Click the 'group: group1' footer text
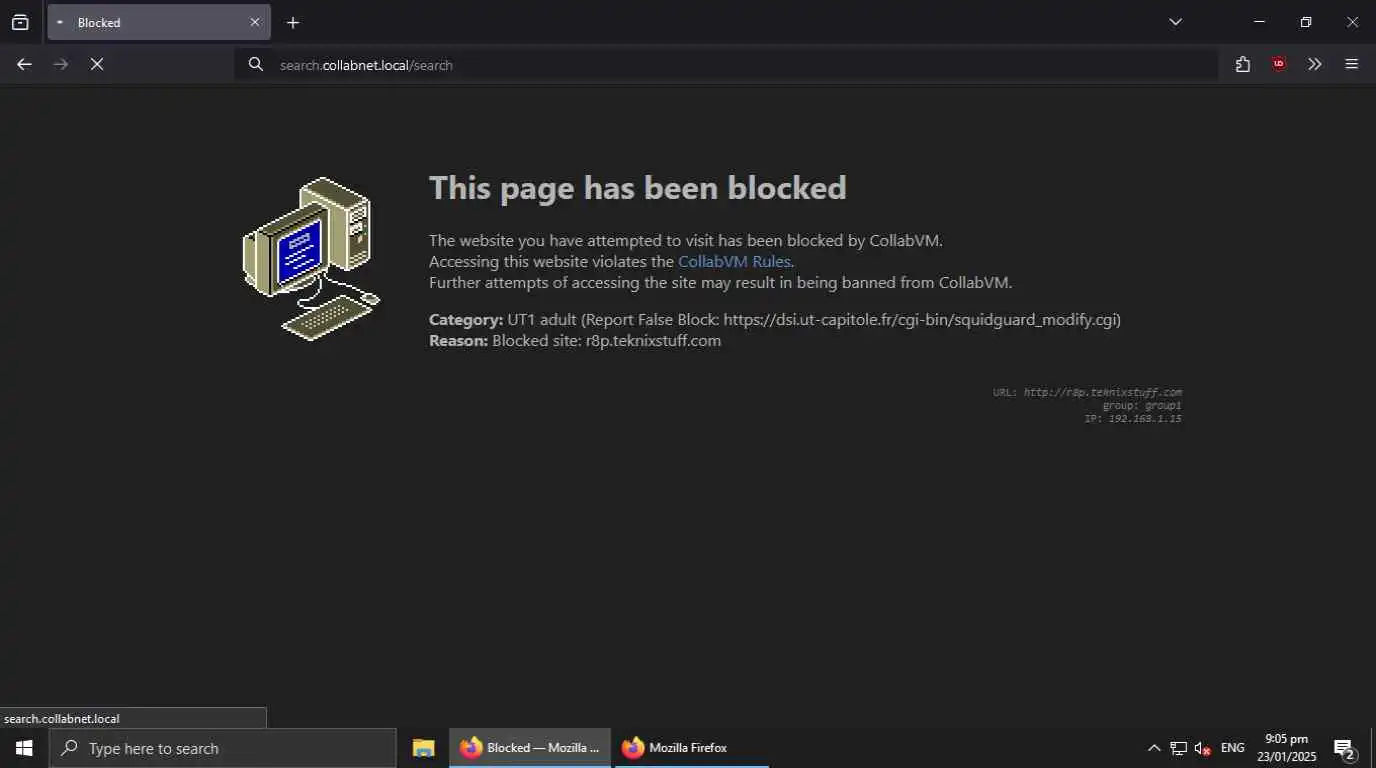The width and height of the screenshot is (1376, 768). [x=1142, y=405]
